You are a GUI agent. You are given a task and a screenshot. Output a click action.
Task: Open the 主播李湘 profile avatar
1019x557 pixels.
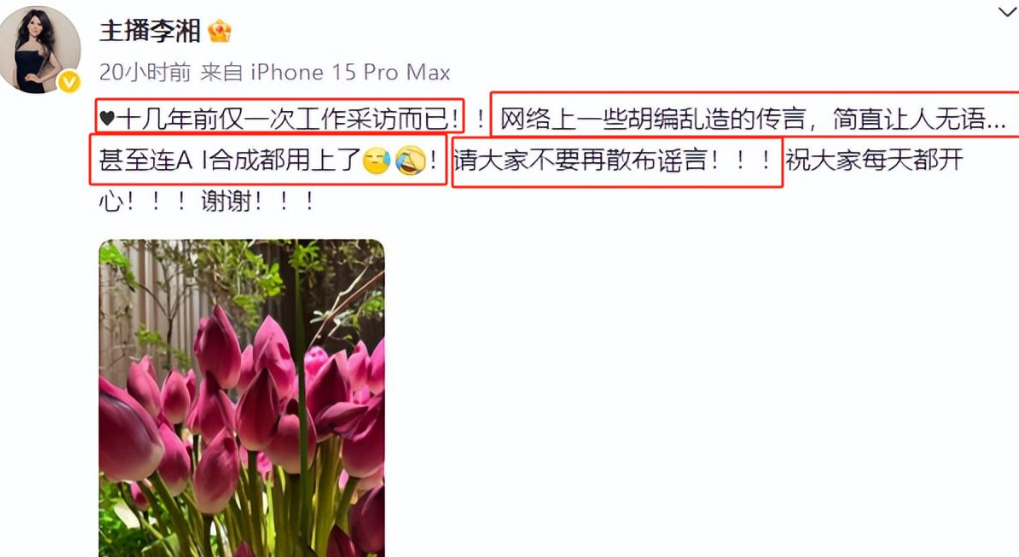[x=40, y=51]
